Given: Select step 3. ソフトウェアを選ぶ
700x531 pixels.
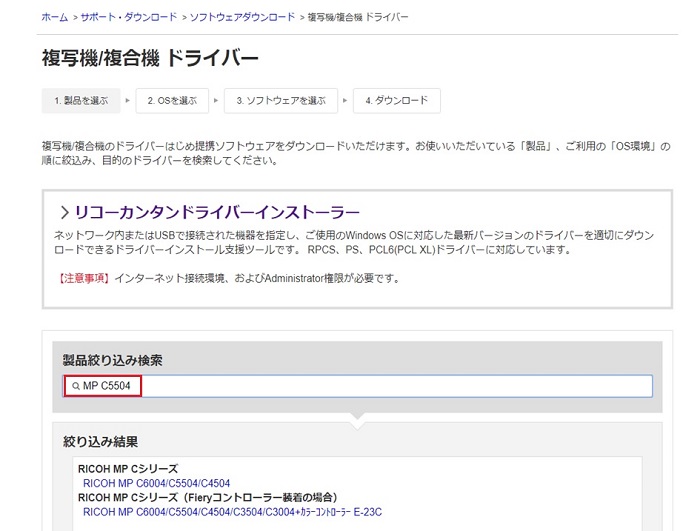Looking at the screenshot, I should point(281,100).
